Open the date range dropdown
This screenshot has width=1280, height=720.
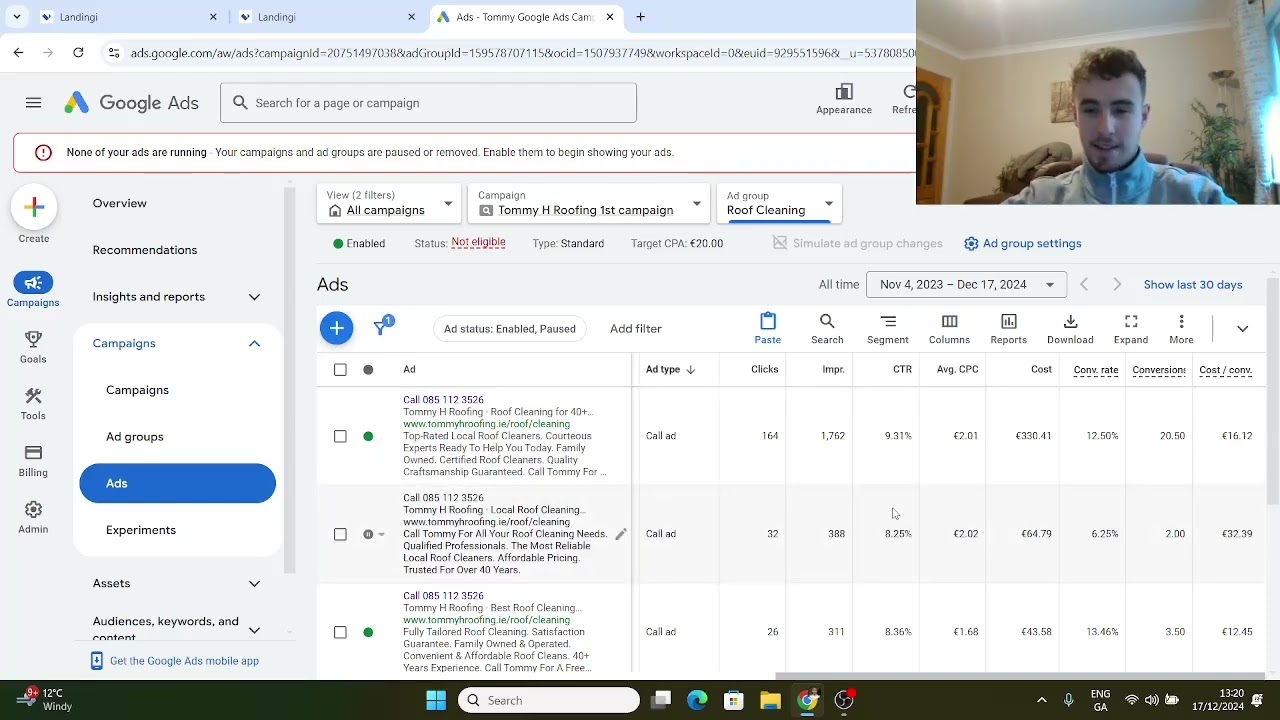[966, 285]
